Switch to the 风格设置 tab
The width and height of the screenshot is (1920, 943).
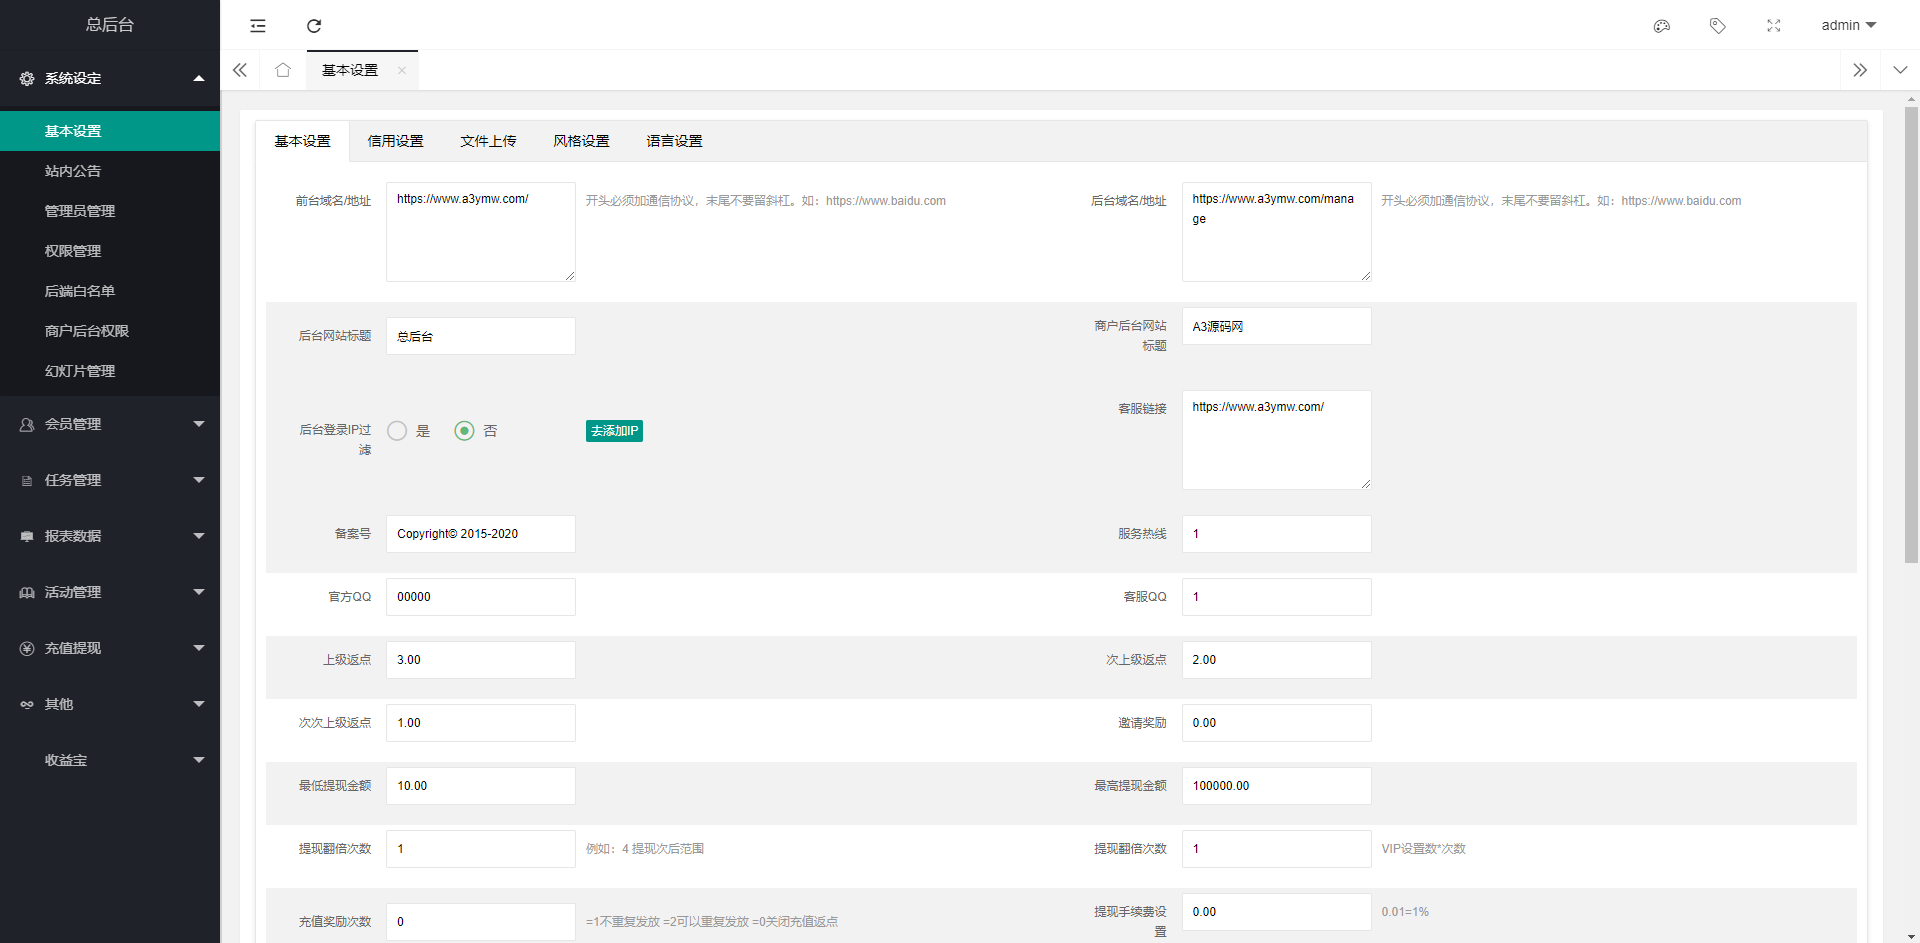[582, 141]
